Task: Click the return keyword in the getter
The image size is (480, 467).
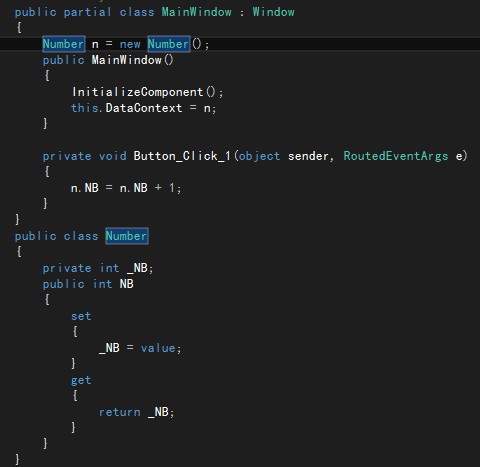Action: [x=120, y=412]
